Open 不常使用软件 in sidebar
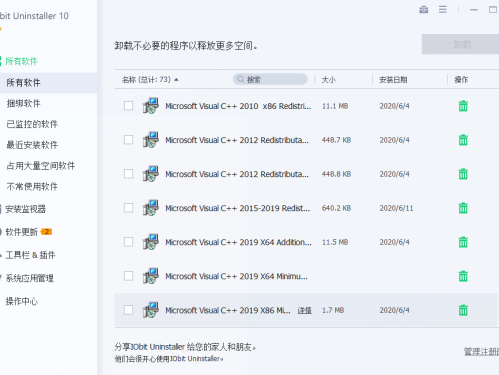The width and height of the screenshot is (499, 375). click(32, 186)
